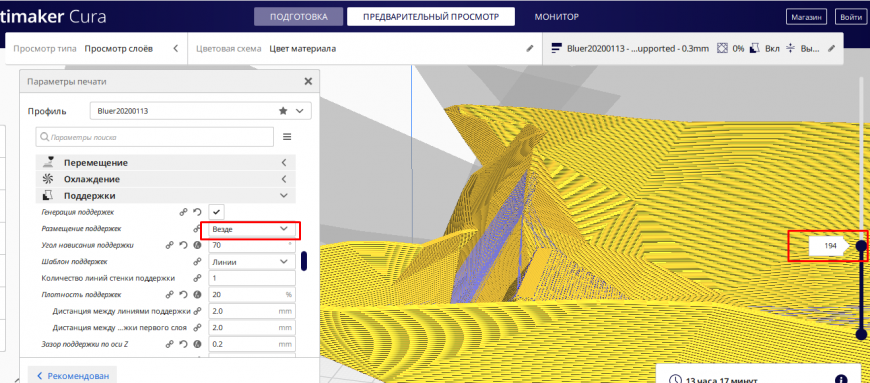
Task: Click the settings list scrollbar
Action: [304, 261]
